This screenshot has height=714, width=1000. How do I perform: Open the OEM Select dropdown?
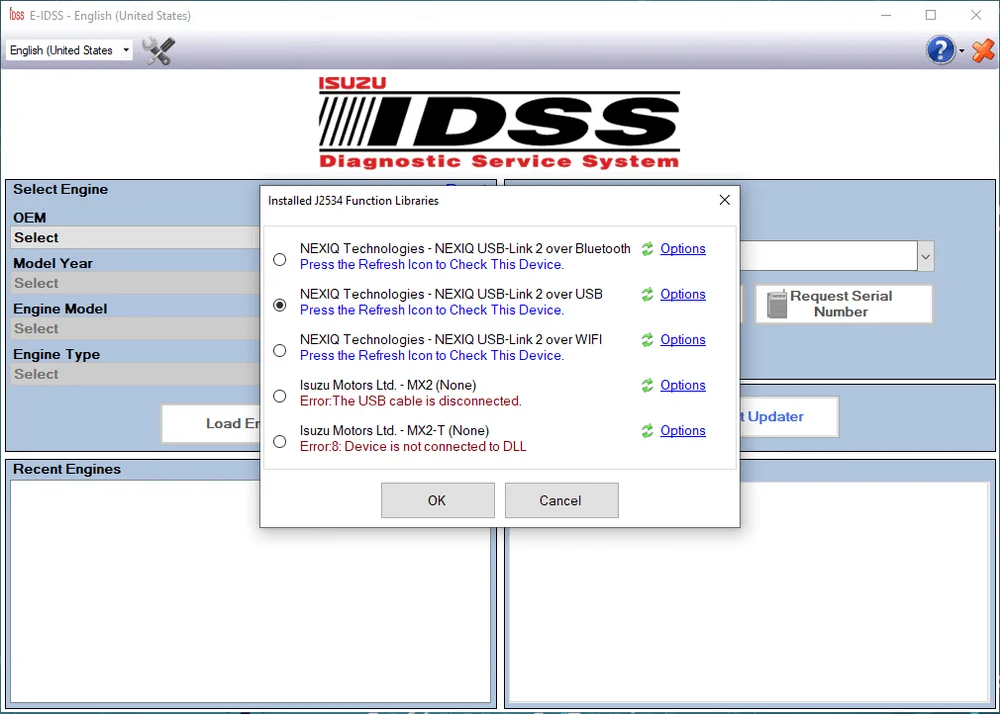(x=130, y=238)
